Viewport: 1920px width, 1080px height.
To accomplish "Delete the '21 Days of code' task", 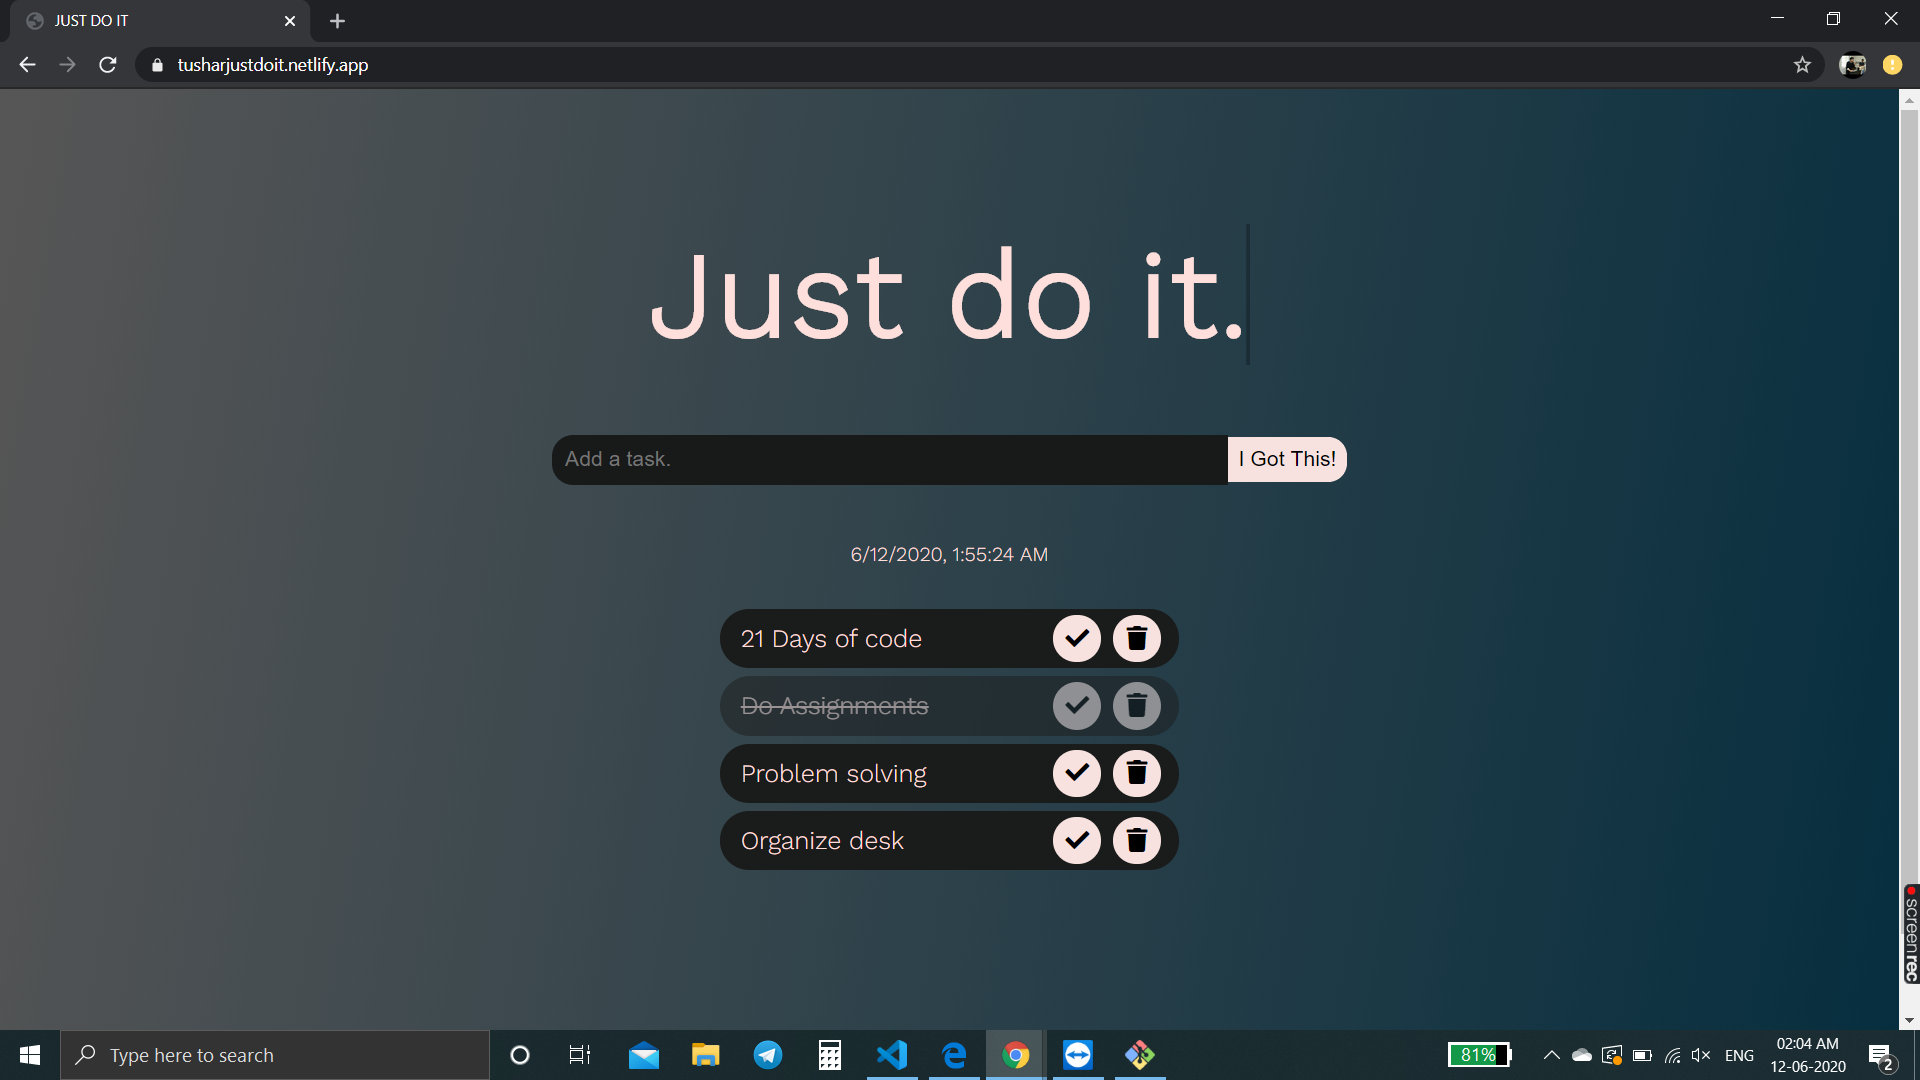I will tap(1137, 638).
